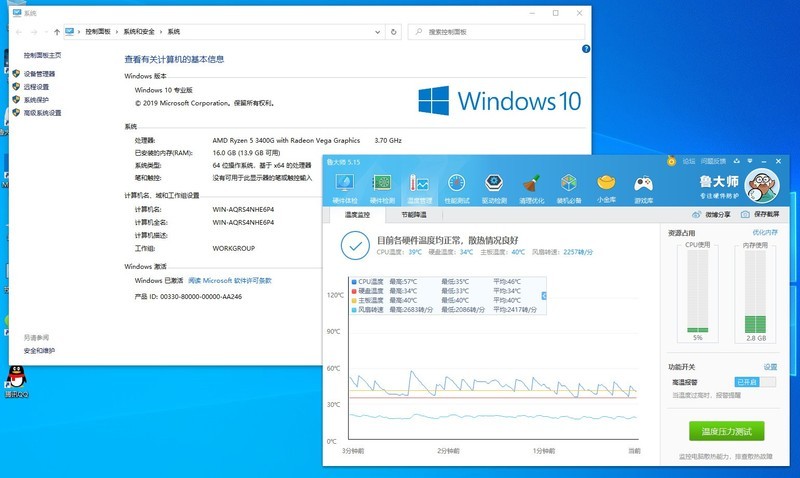
Task: Click the 保存截屏 camera icon
Action: pos(745,215)
